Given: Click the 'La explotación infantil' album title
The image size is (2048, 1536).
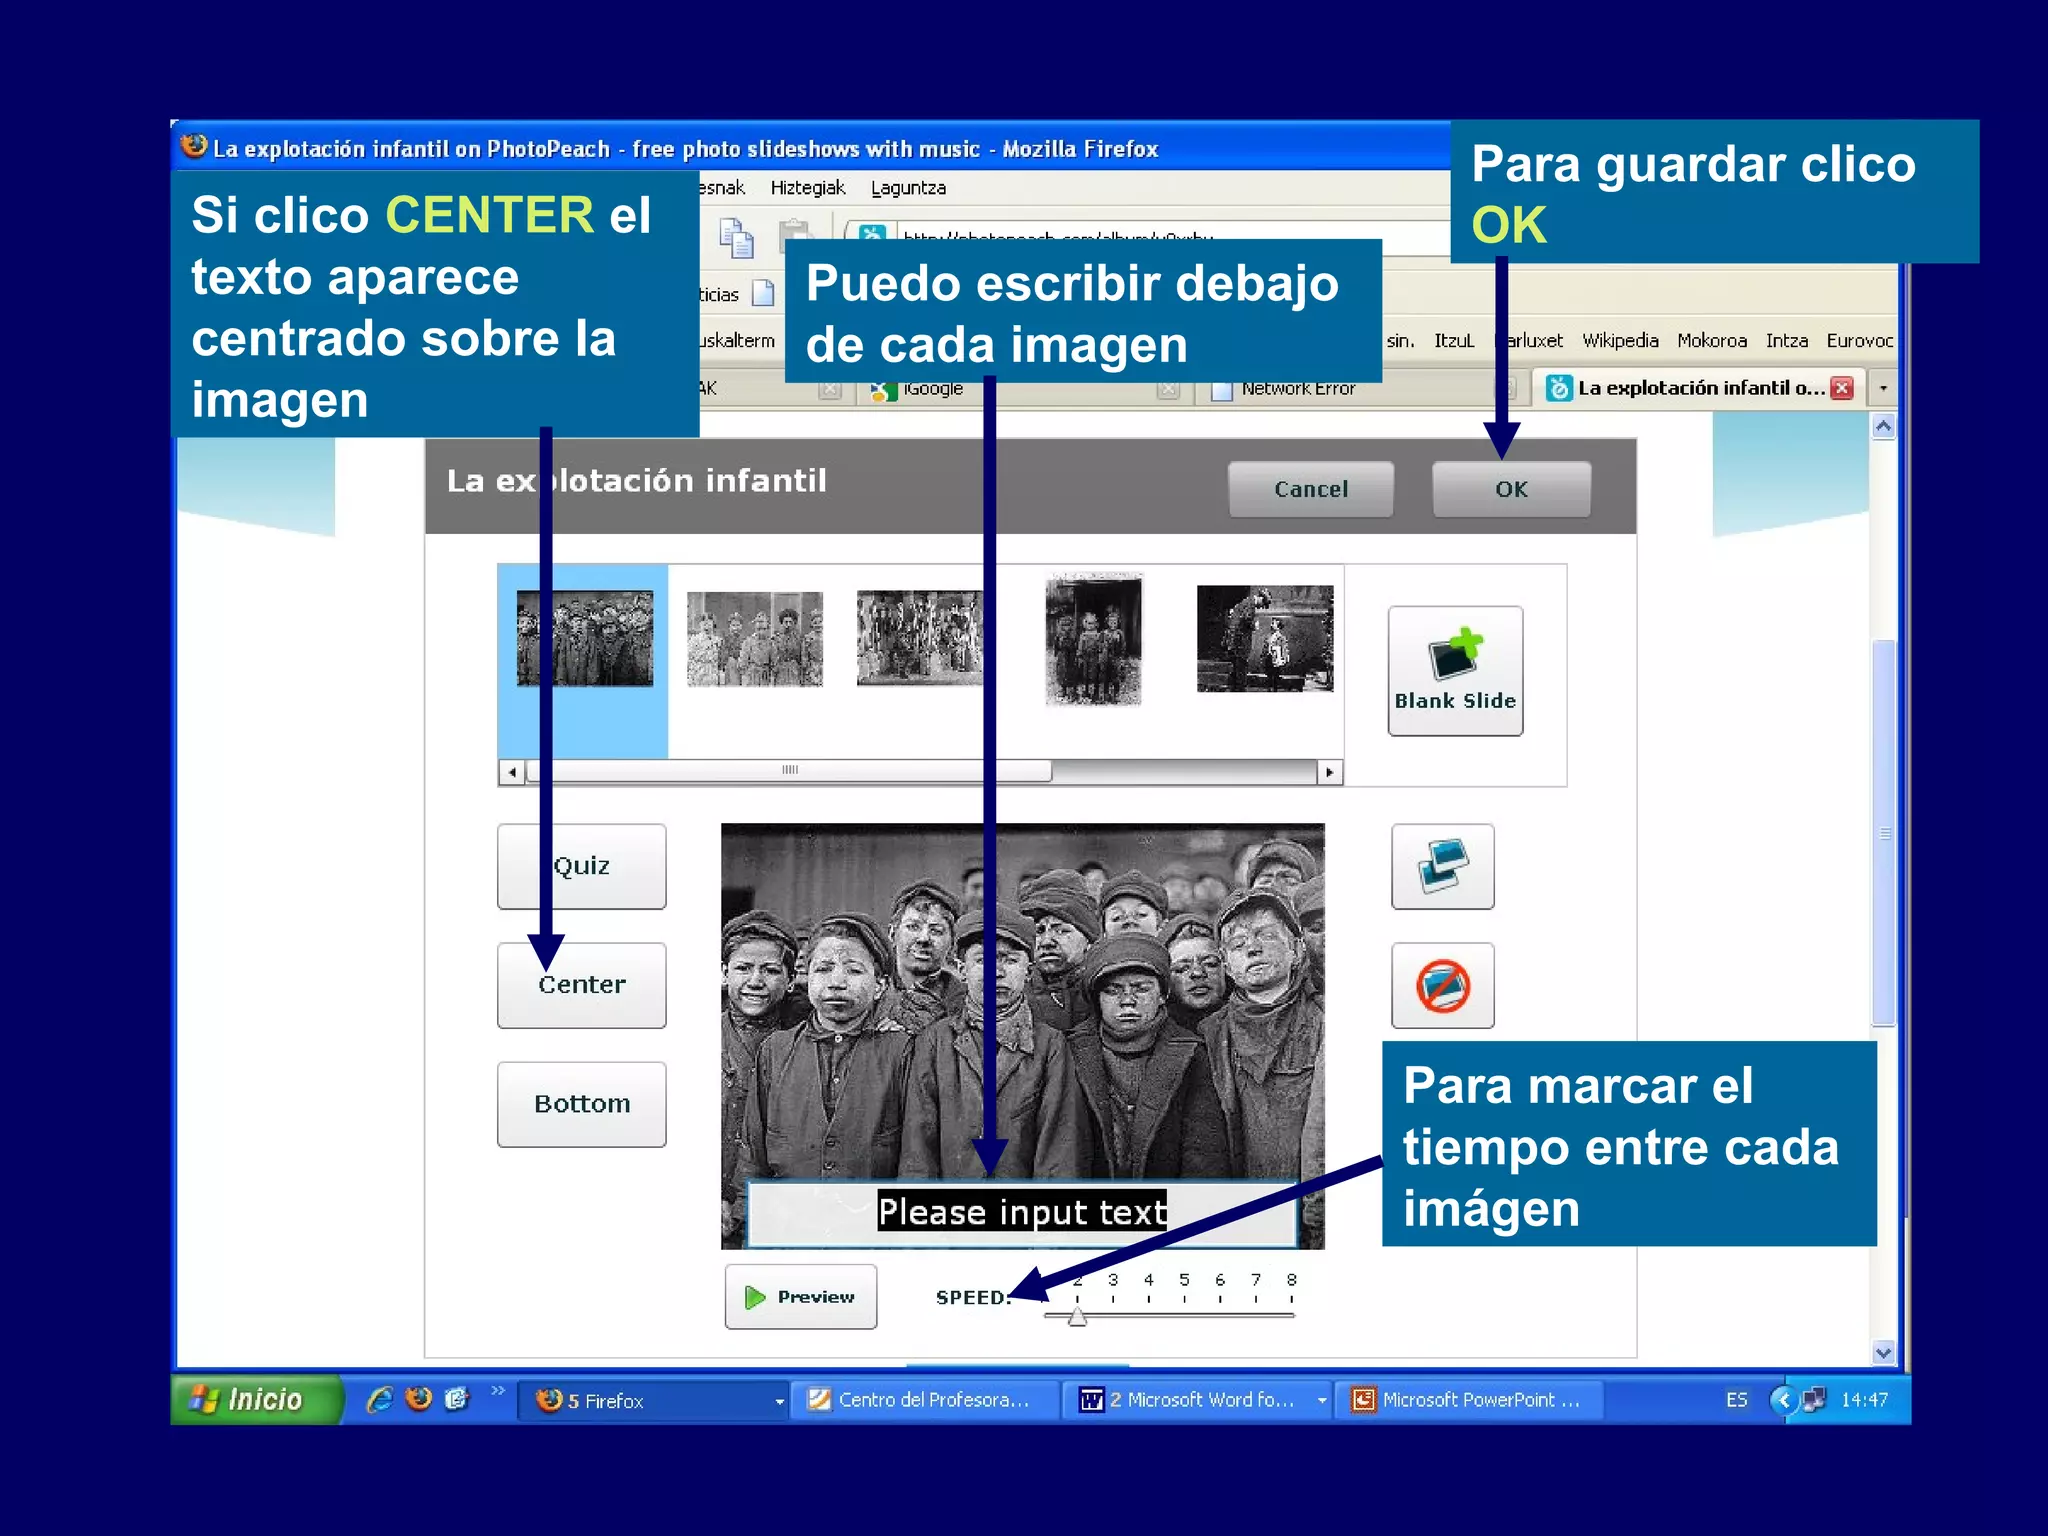Looking at the screenshot, I should (x=636, y=481).
